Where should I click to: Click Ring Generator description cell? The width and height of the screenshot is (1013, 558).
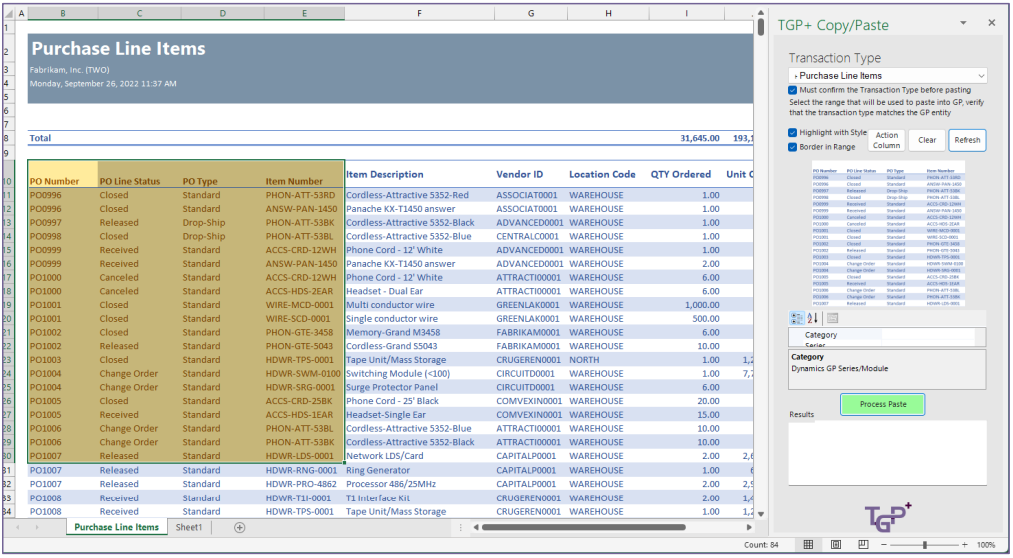[x=419, y=470]
